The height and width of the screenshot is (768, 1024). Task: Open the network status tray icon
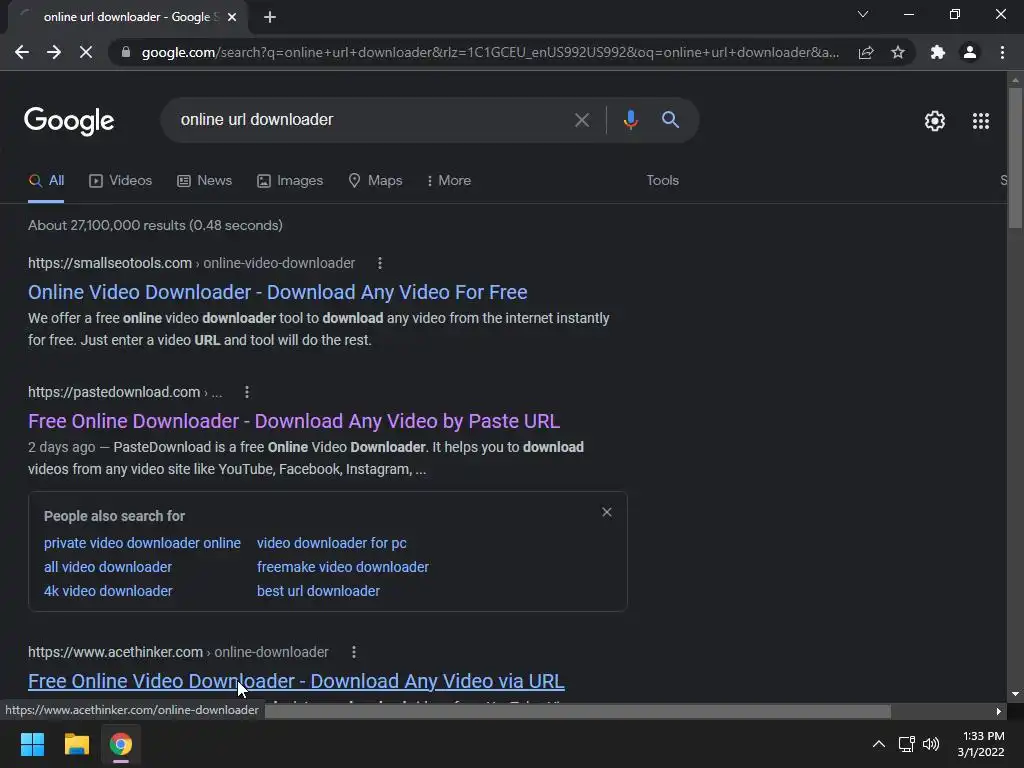[x=906, y=744]
